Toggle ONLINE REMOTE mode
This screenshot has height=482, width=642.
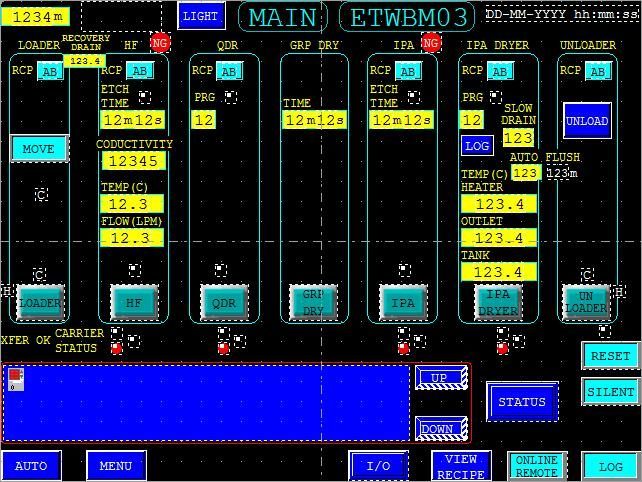tap(537, 466)
